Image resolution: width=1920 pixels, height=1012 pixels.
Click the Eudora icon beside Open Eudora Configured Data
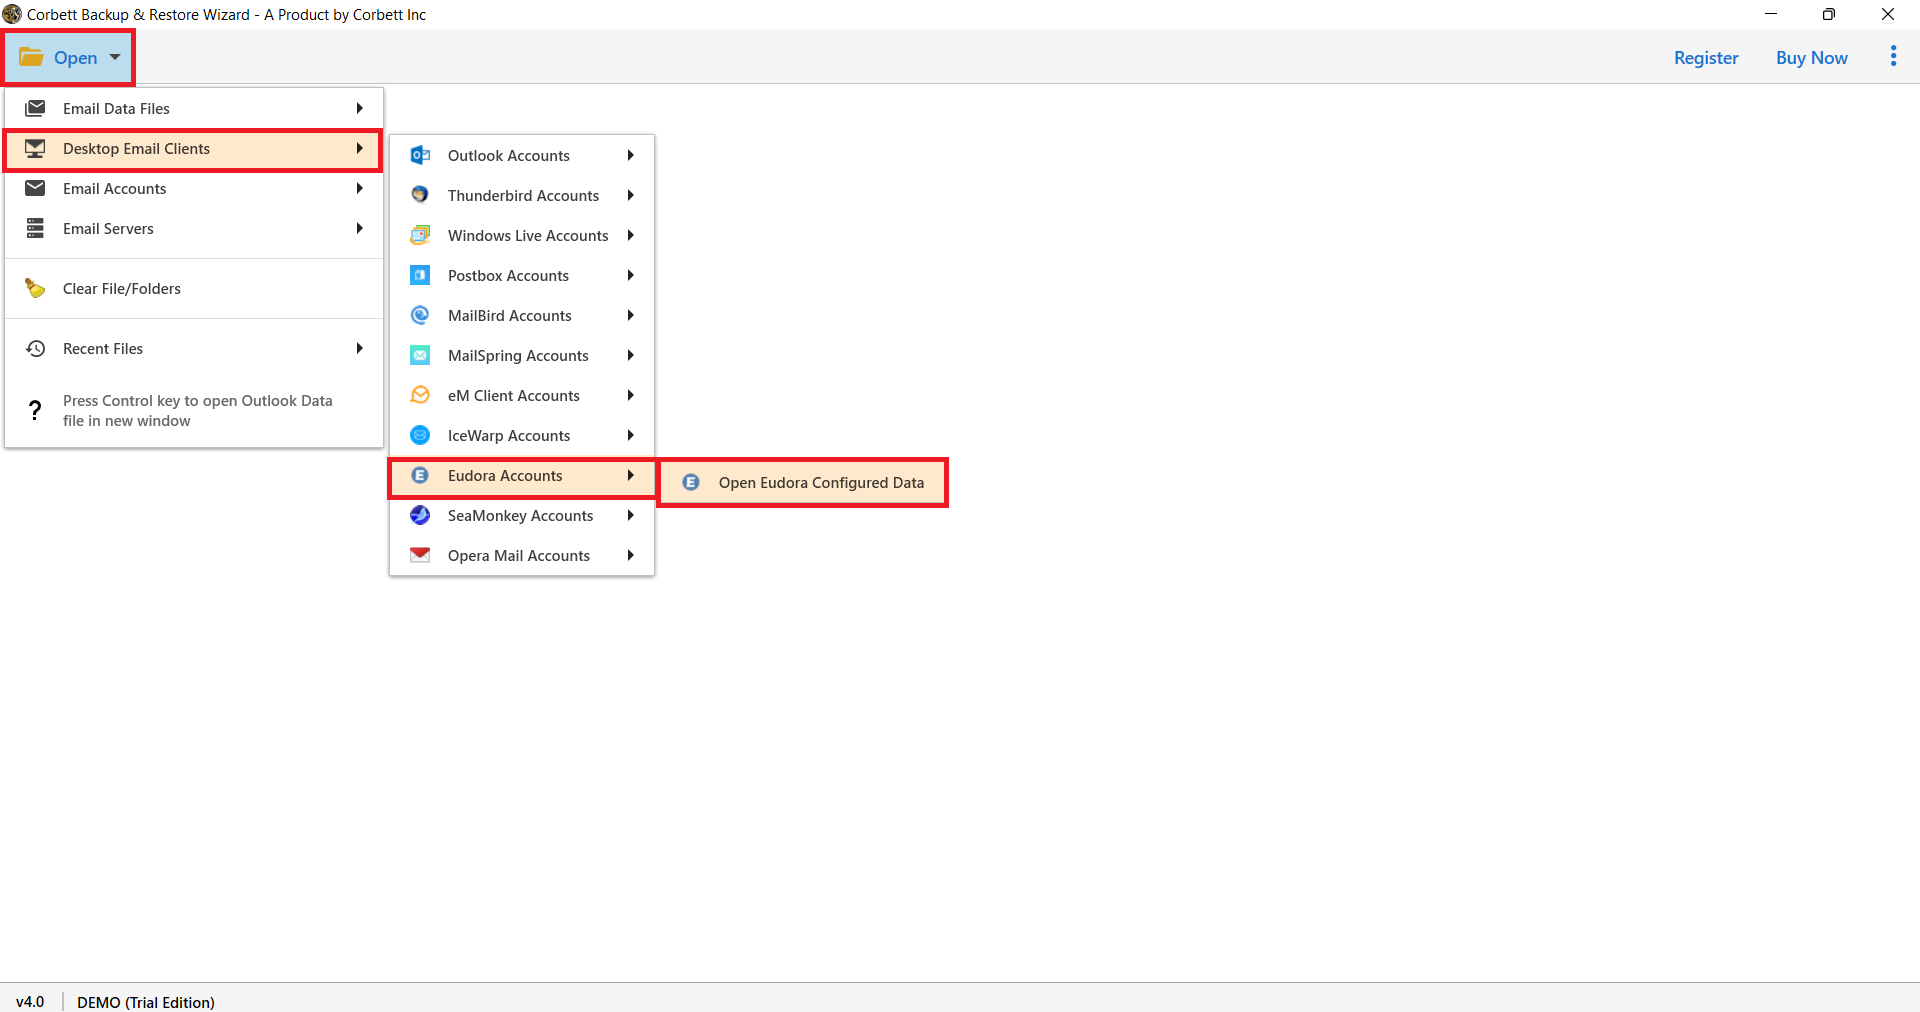(691, 482)
